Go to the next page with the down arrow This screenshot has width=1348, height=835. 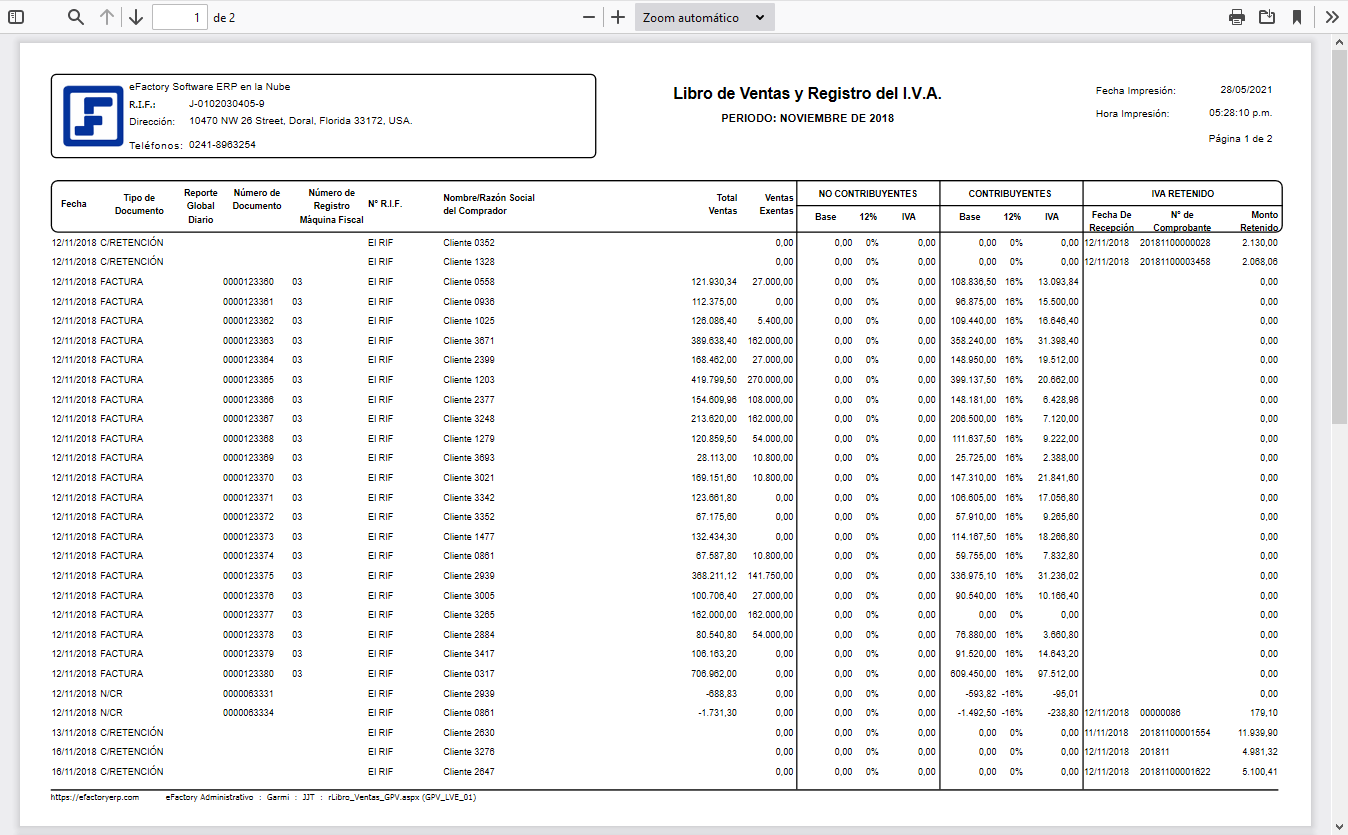click(136, 16)
